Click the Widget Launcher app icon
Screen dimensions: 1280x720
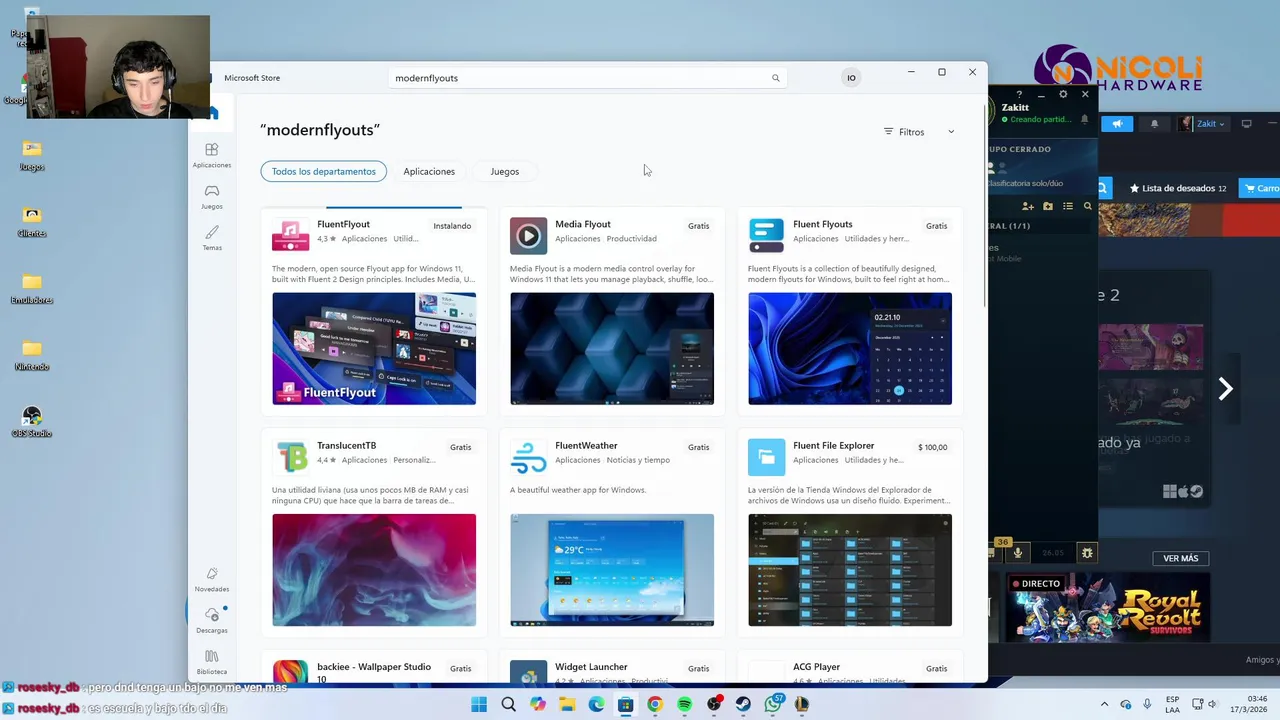pos(528,672)
